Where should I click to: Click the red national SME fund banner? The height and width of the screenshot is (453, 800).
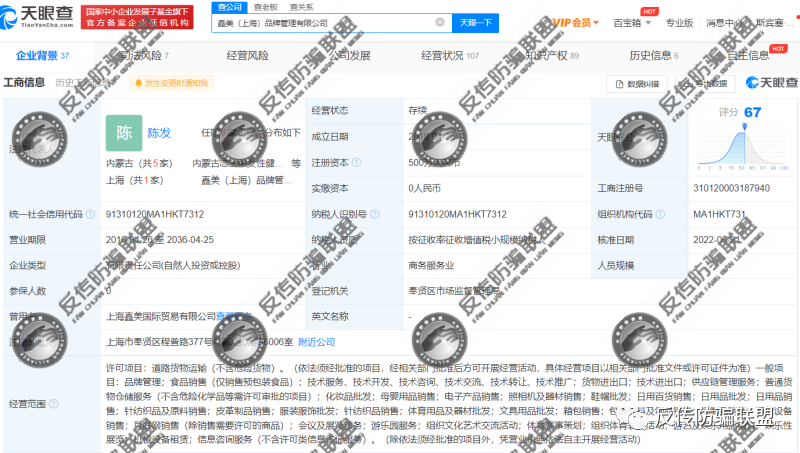137,17
